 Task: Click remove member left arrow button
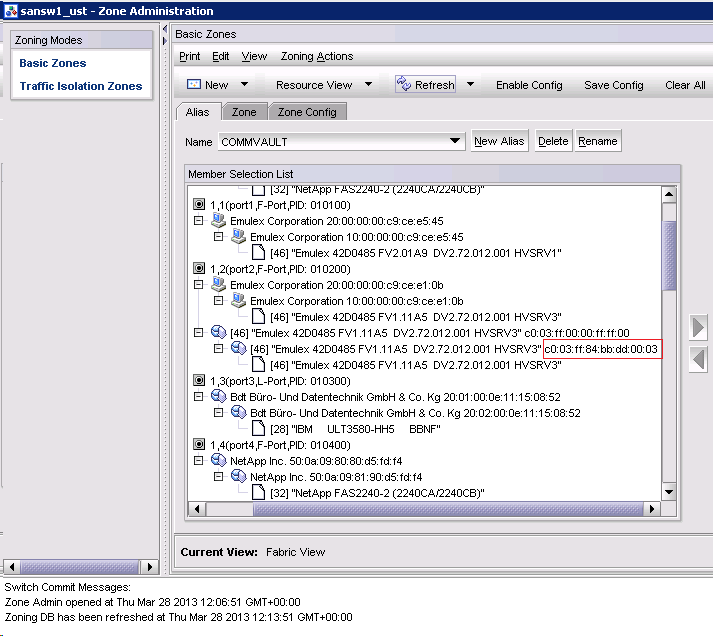pyautogui.click(x=698, y=360)
